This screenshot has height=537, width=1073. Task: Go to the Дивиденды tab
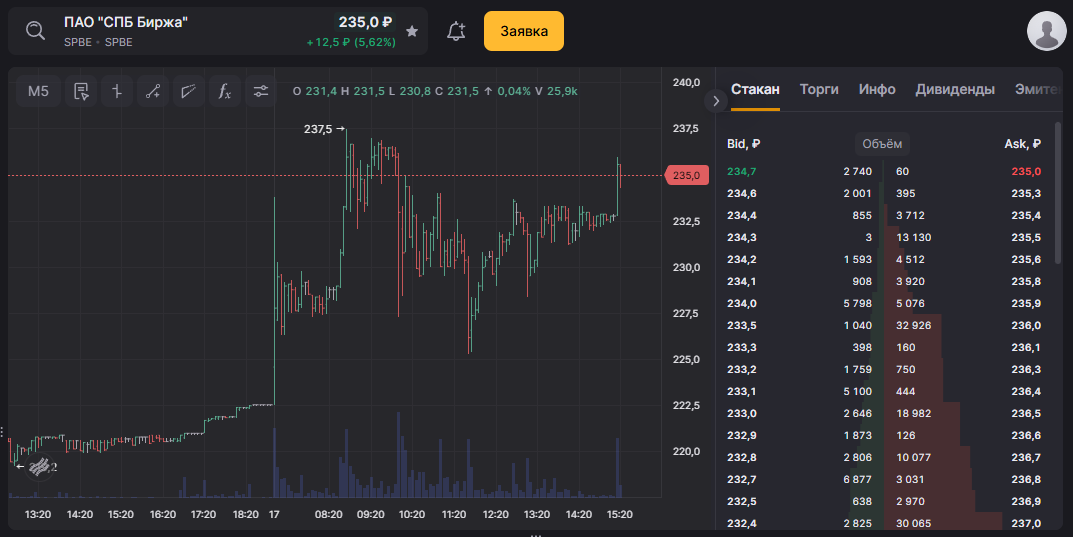955,89
